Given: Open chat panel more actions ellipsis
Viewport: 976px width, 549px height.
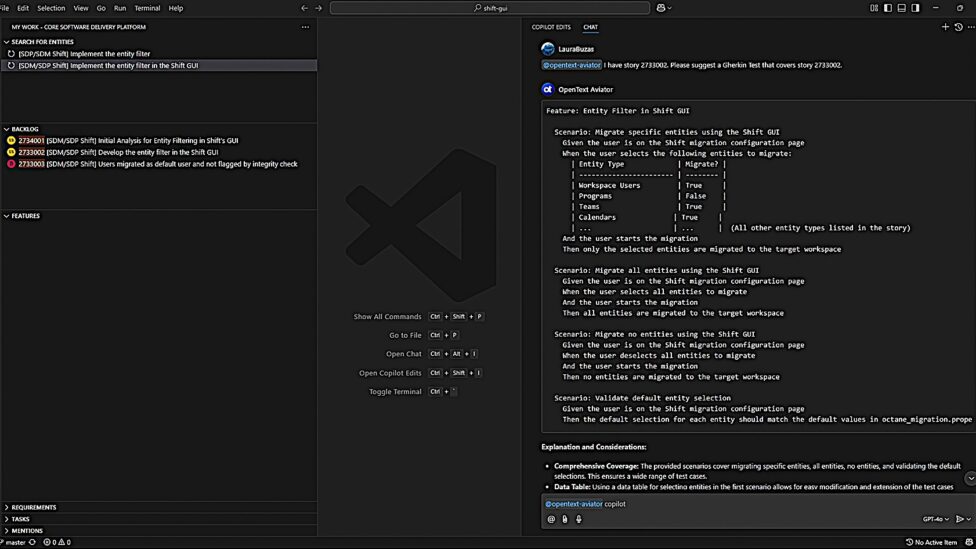Looking at the screenshot, I should tap(971, 27).
